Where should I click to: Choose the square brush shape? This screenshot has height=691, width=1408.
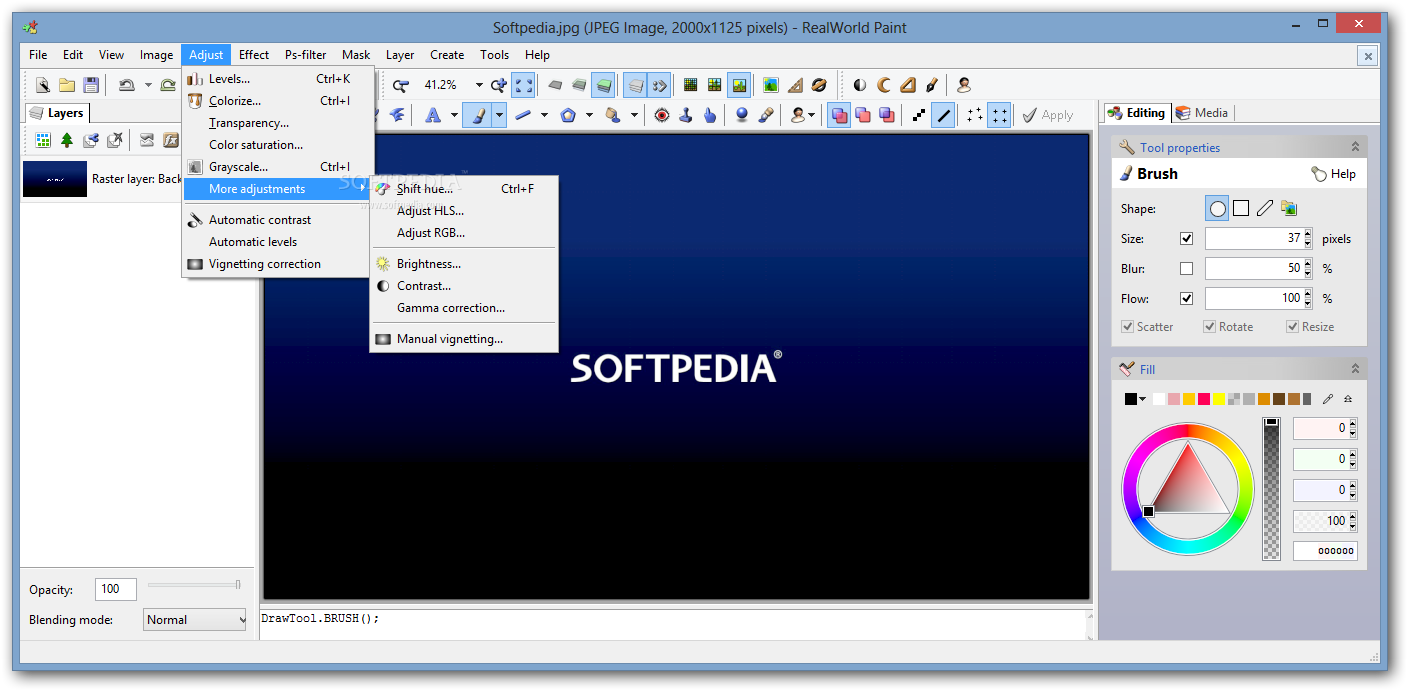[x=1241, y=209]
